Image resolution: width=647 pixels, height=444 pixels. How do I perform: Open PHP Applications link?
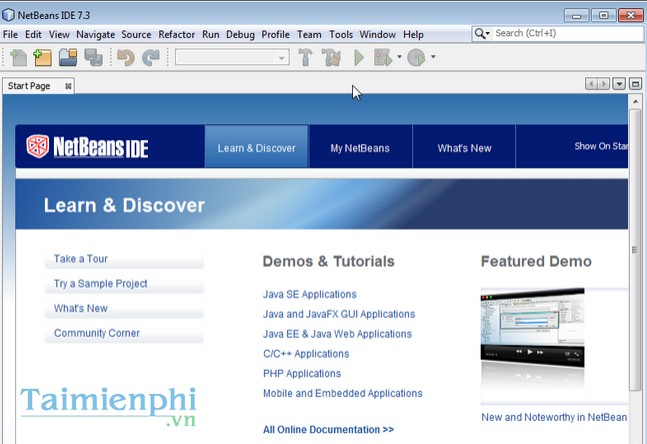coord(302,373)
